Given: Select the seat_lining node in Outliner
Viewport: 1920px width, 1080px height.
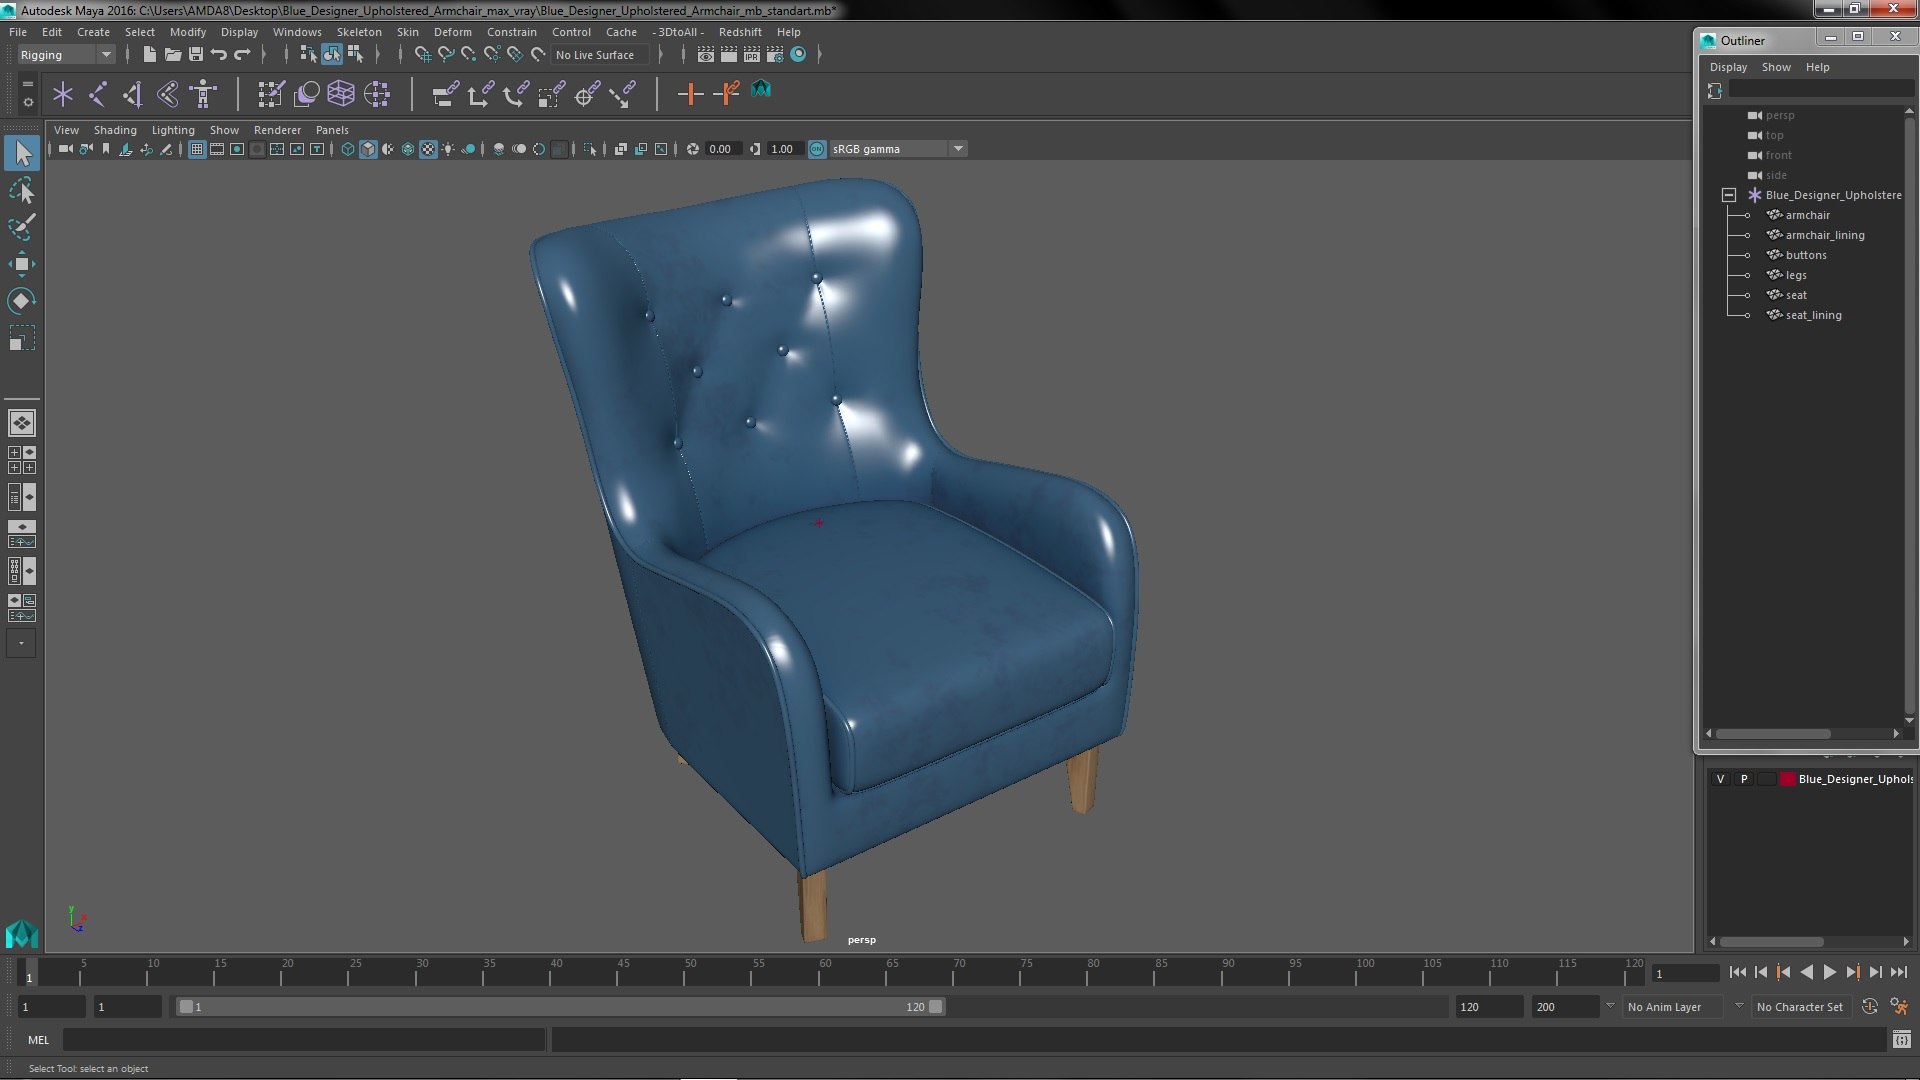Looking at the screenshot, I should click(x=1813, y=315).
